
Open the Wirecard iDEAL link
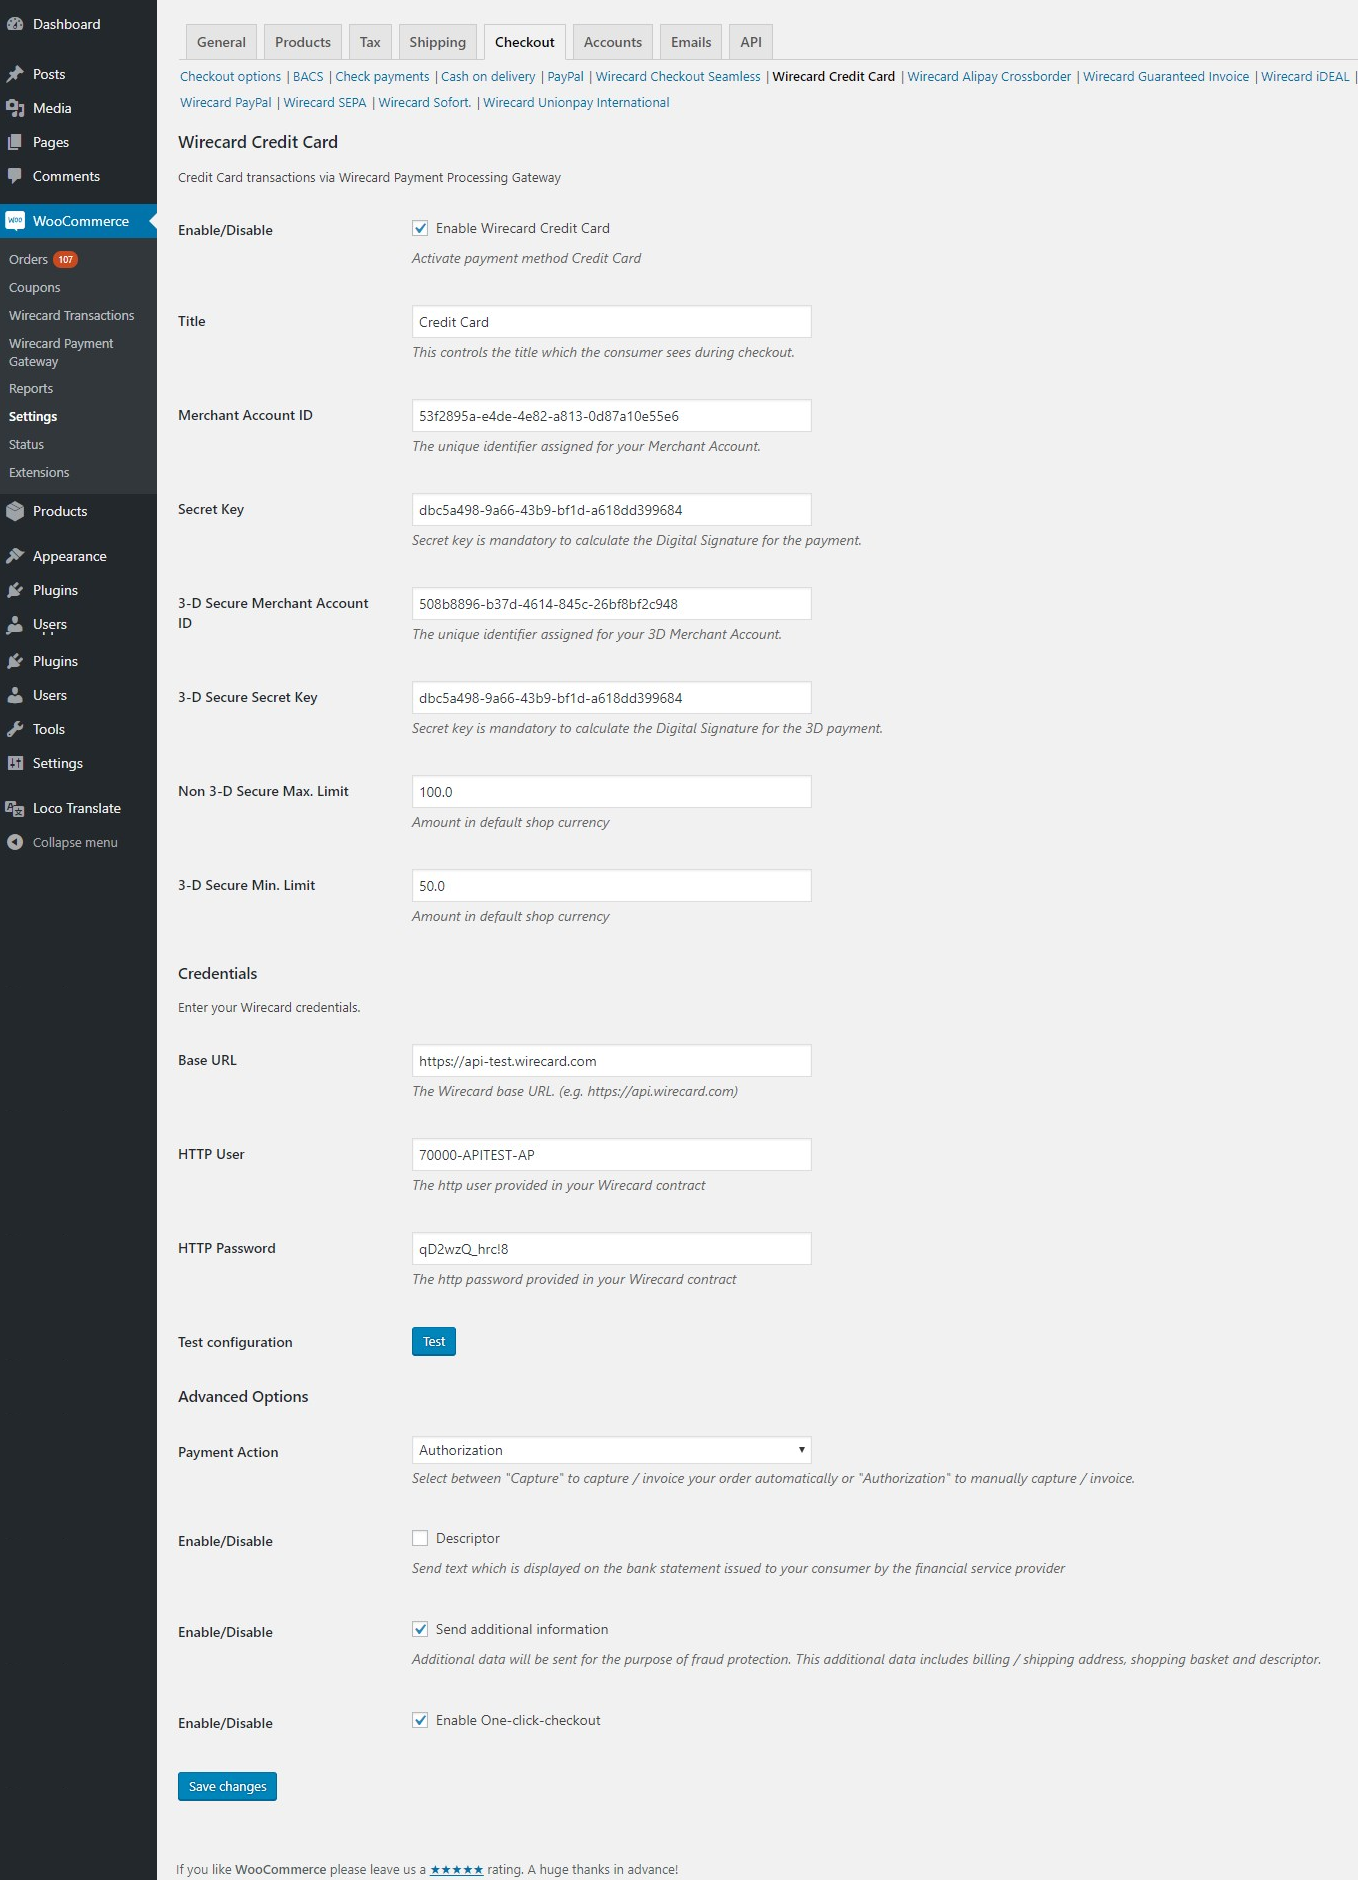point(1305,77)
